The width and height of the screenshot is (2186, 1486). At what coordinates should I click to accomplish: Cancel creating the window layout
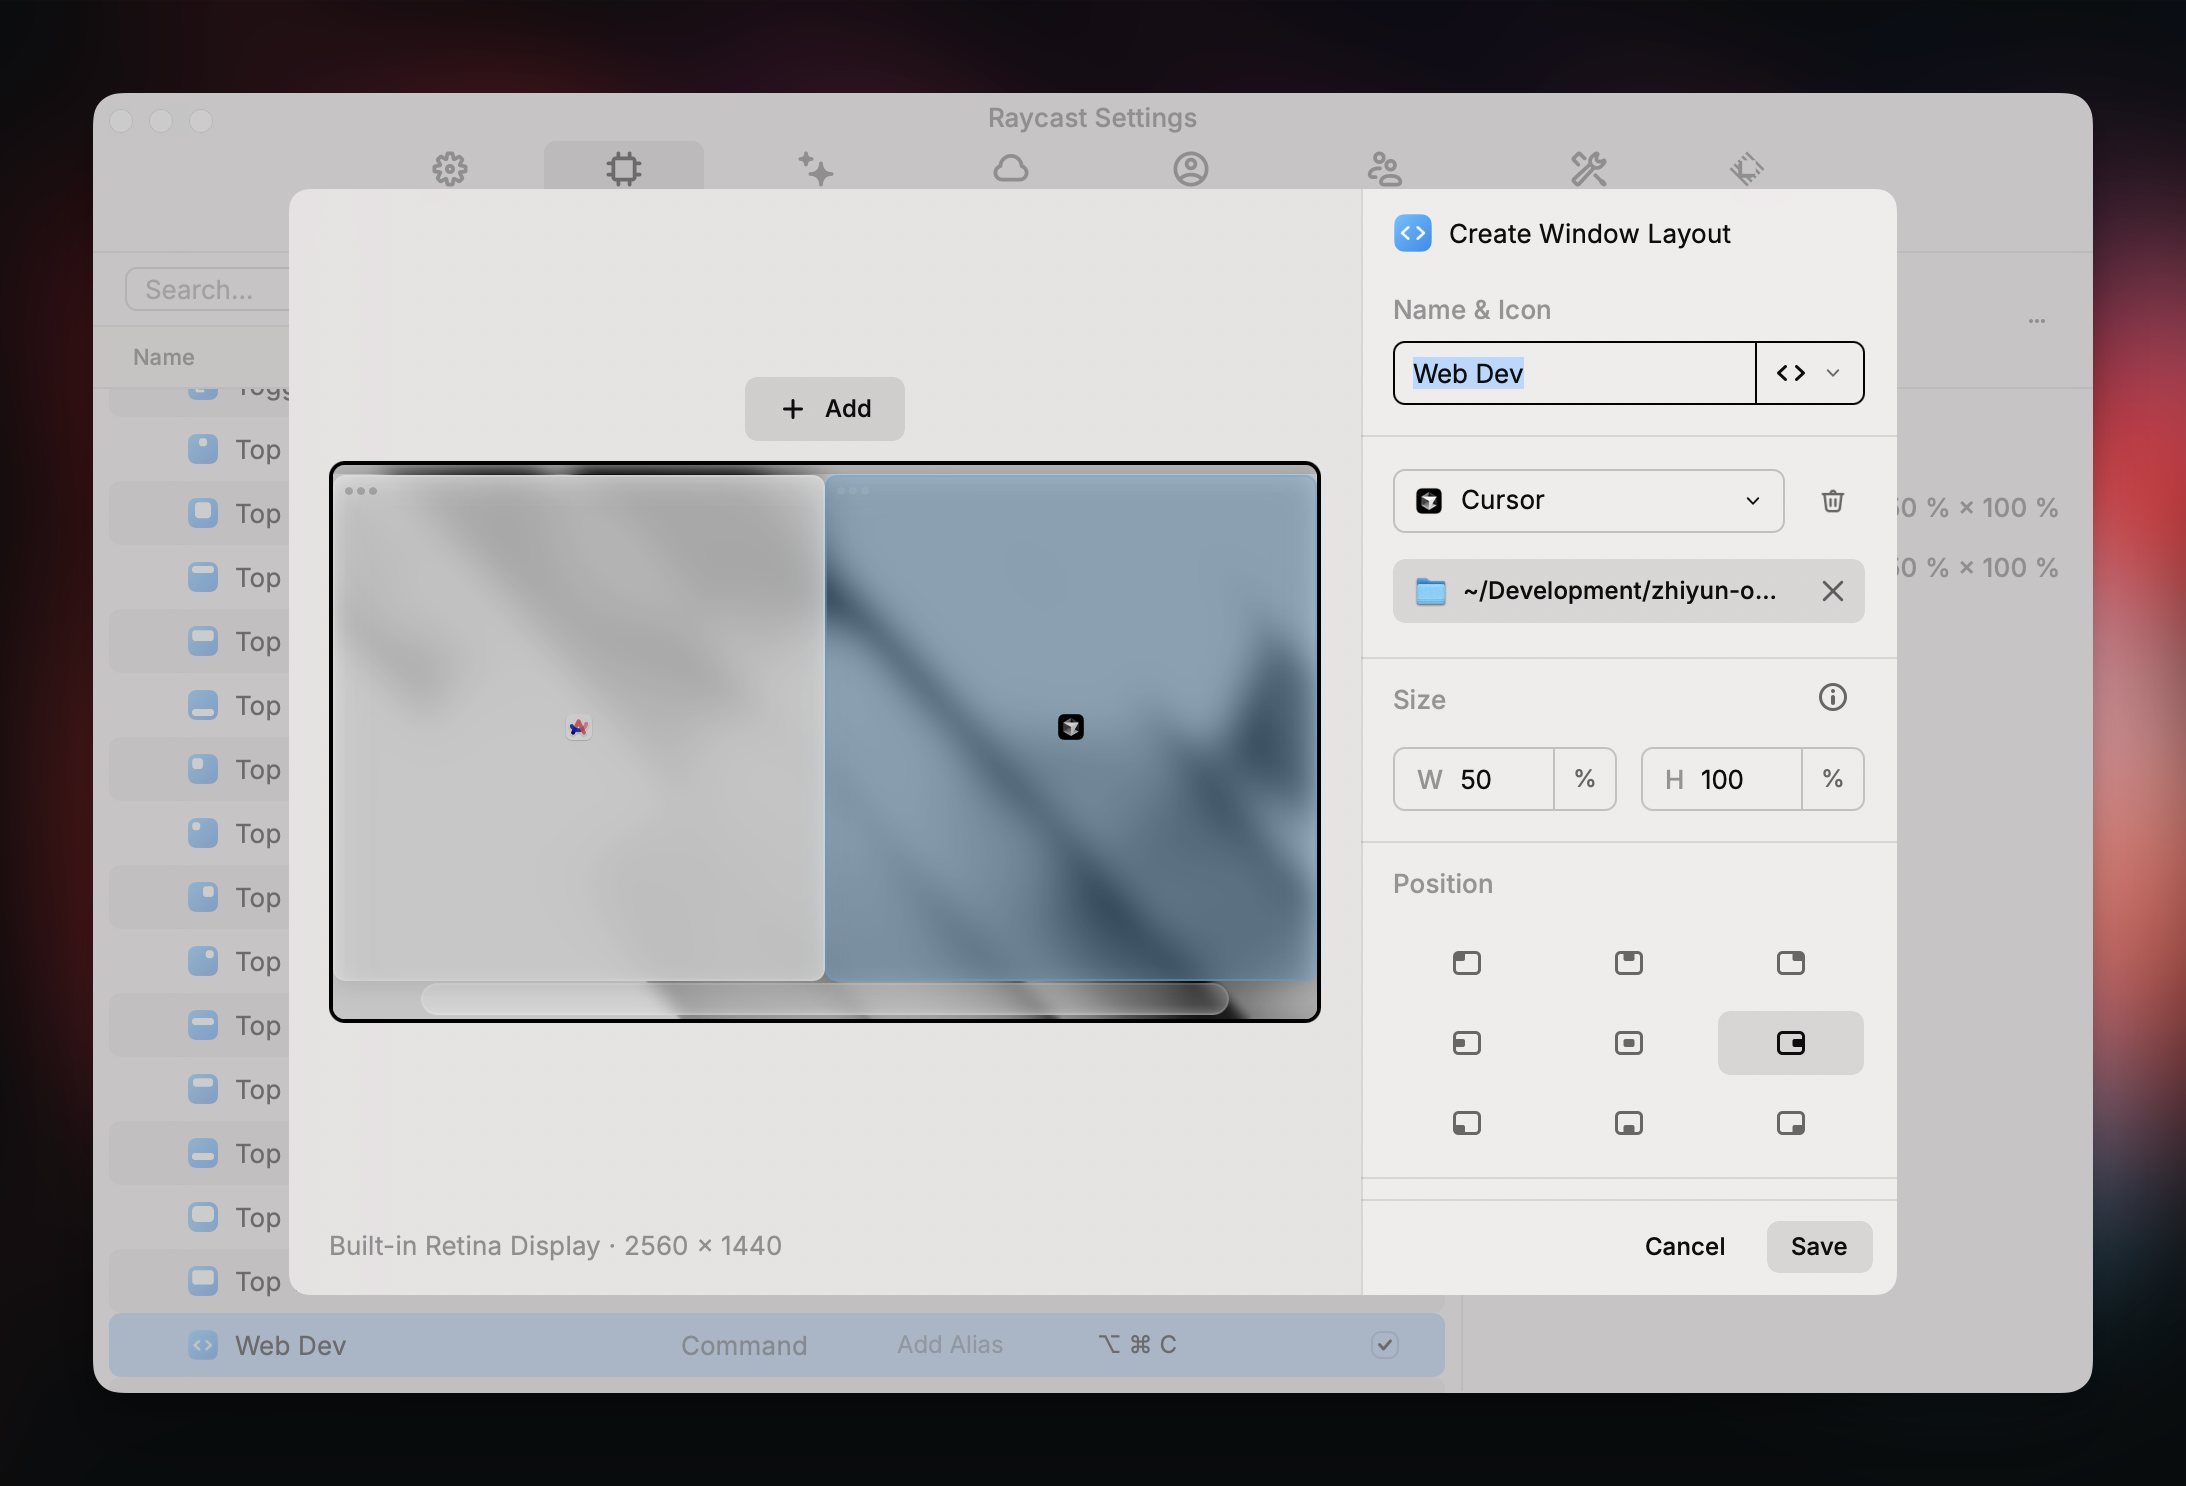pos(1684,1246)
